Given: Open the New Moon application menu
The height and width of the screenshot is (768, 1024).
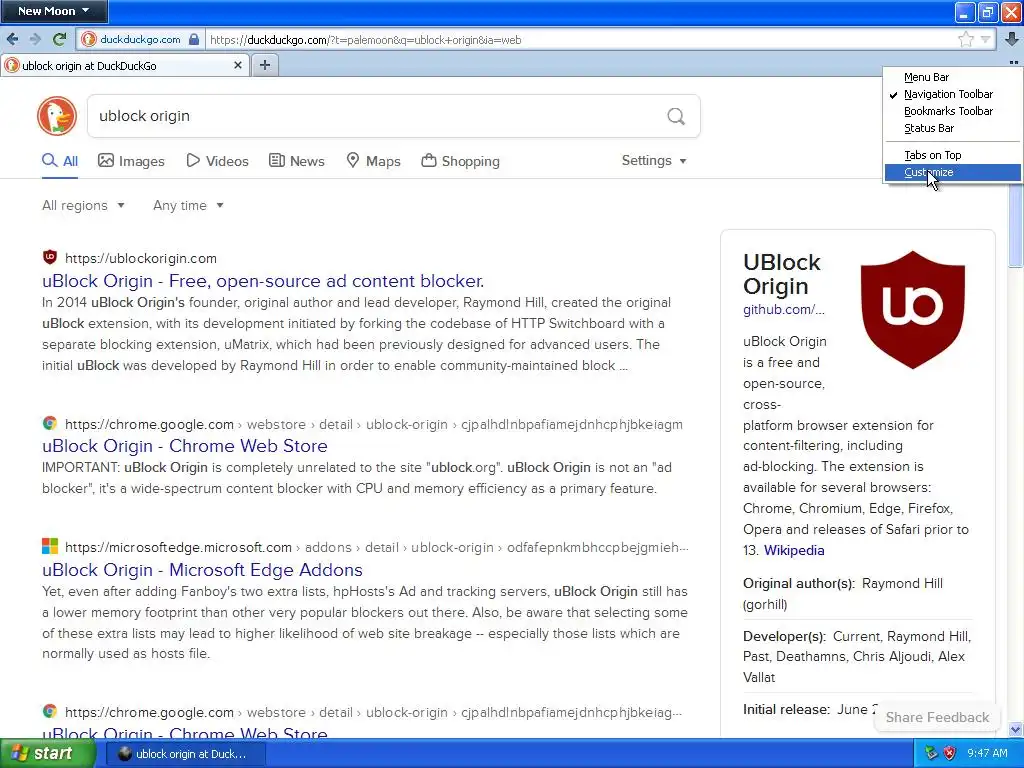Looking at the screenshot, I should point(54,11).
